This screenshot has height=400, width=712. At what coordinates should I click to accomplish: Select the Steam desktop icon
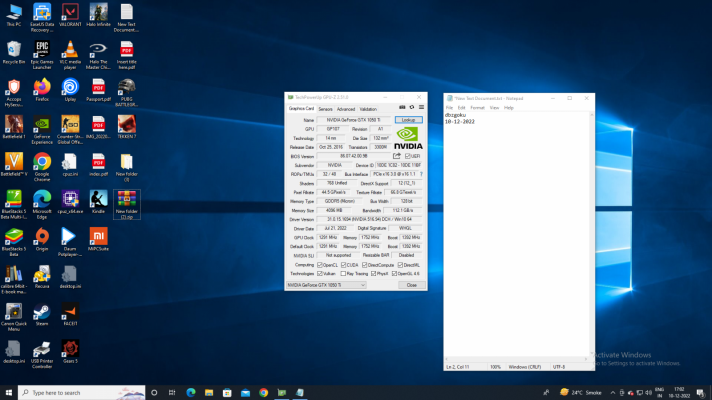(x=42, y=314)
